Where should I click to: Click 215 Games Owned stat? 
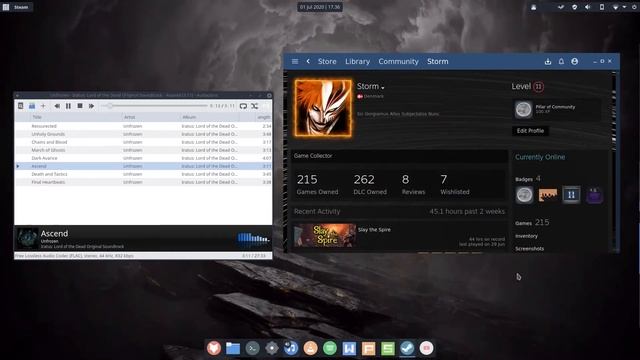pos(317,184)
